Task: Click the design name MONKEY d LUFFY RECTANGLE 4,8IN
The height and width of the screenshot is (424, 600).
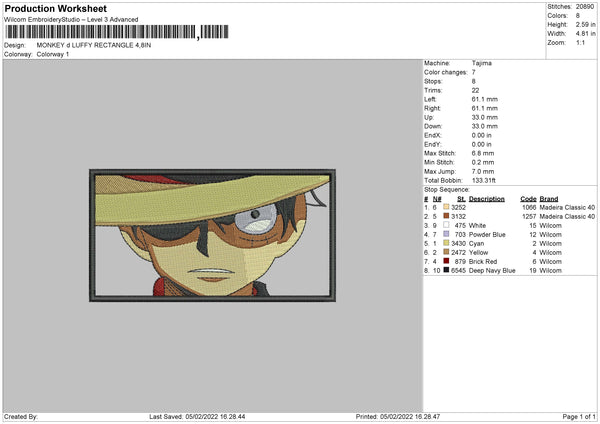Action: pos(94,45)
